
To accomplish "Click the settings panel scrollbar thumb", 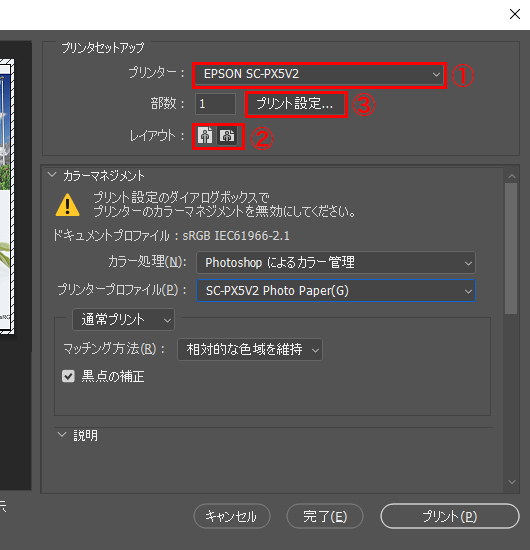I will tap(511, 248).
